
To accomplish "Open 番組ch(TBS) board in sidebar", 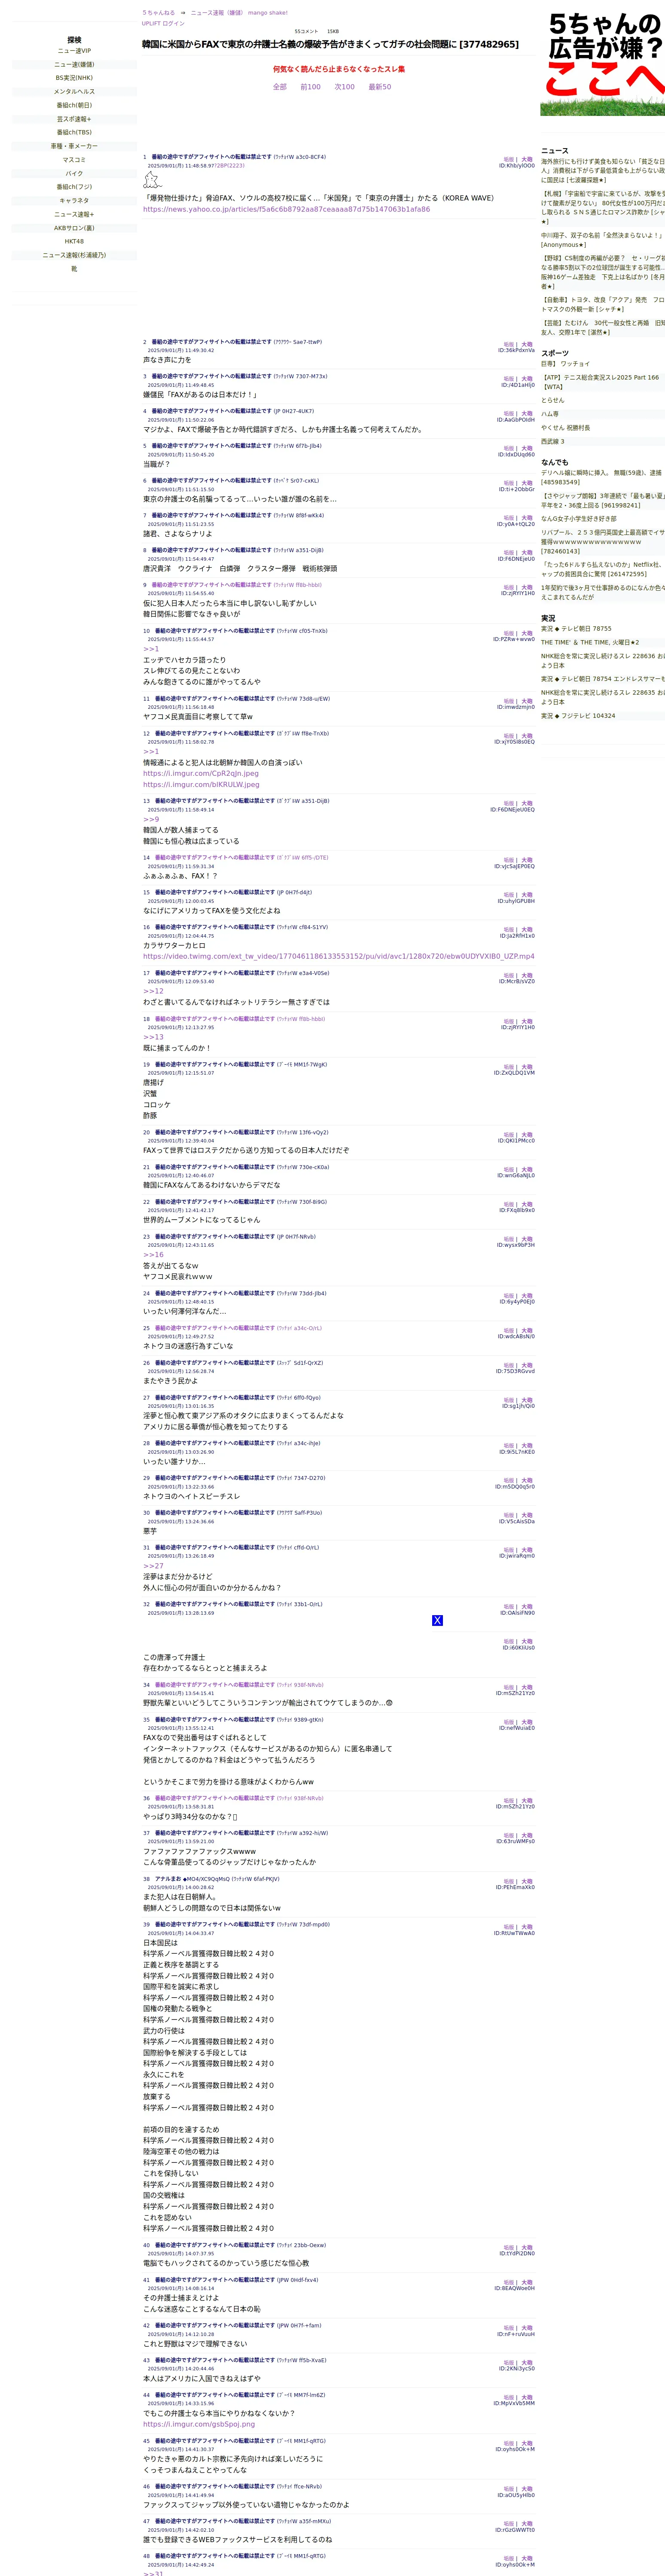I will (74, 132).
